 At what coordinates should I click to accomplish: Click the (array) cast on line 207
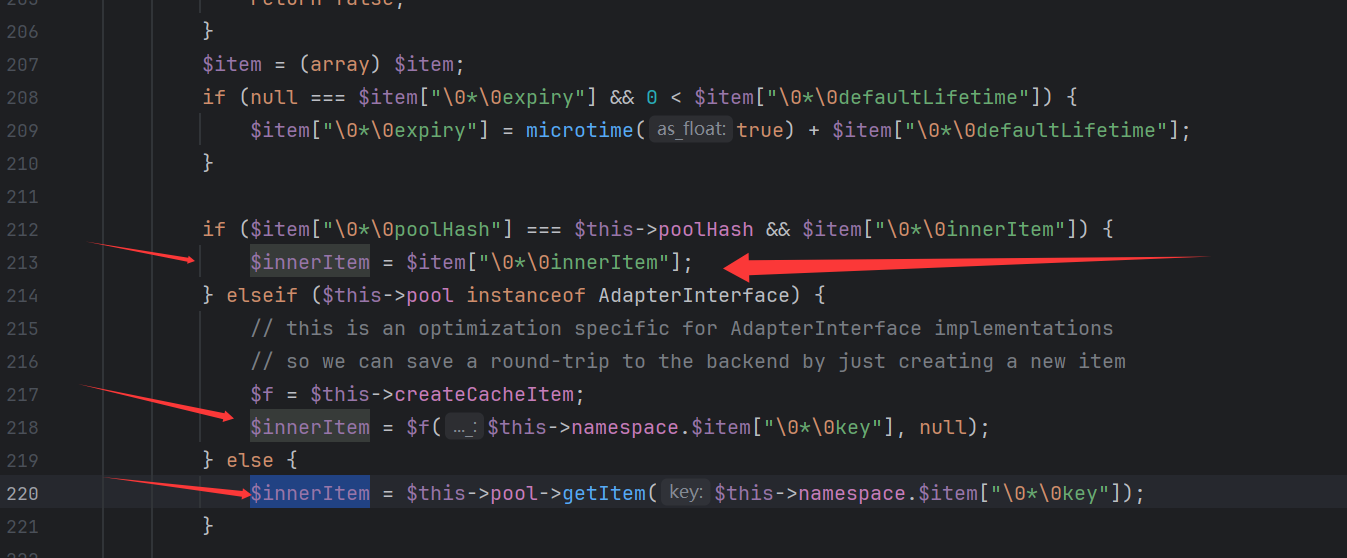[x=340, y=64]
